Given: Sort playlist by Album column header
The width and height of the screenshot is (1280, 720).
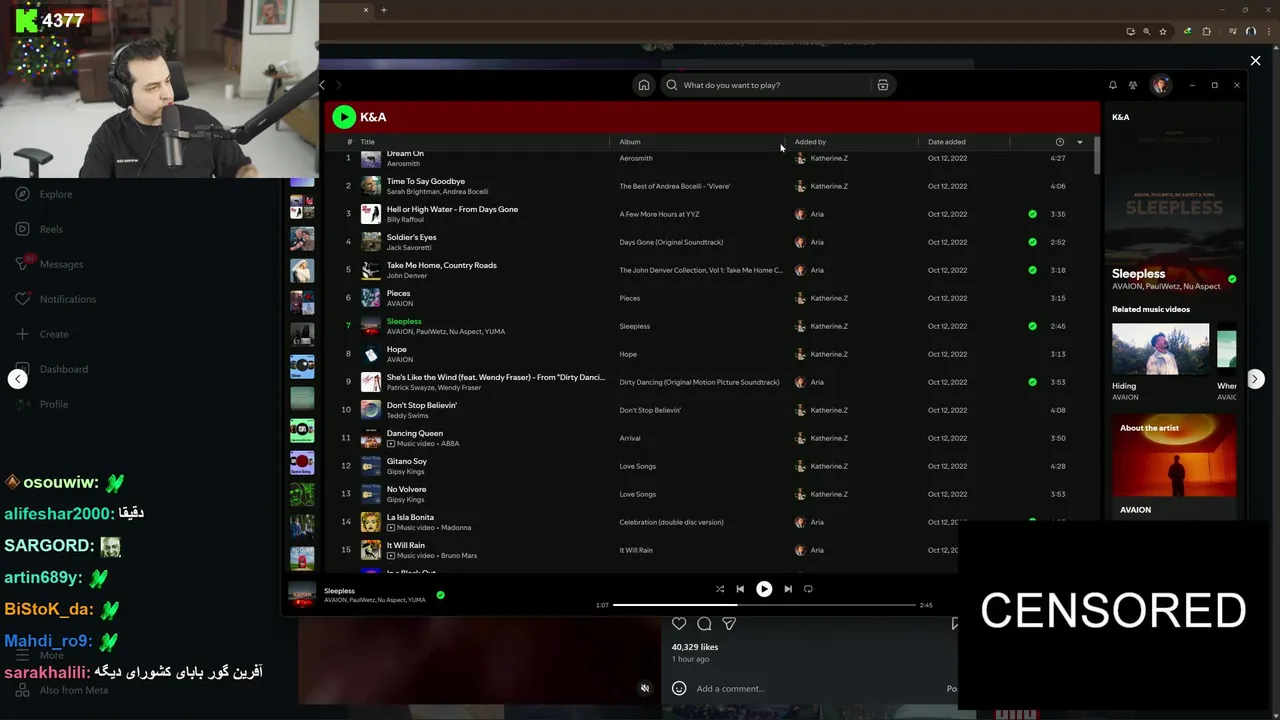Looking at the screenshot, I should click(630, 142).
